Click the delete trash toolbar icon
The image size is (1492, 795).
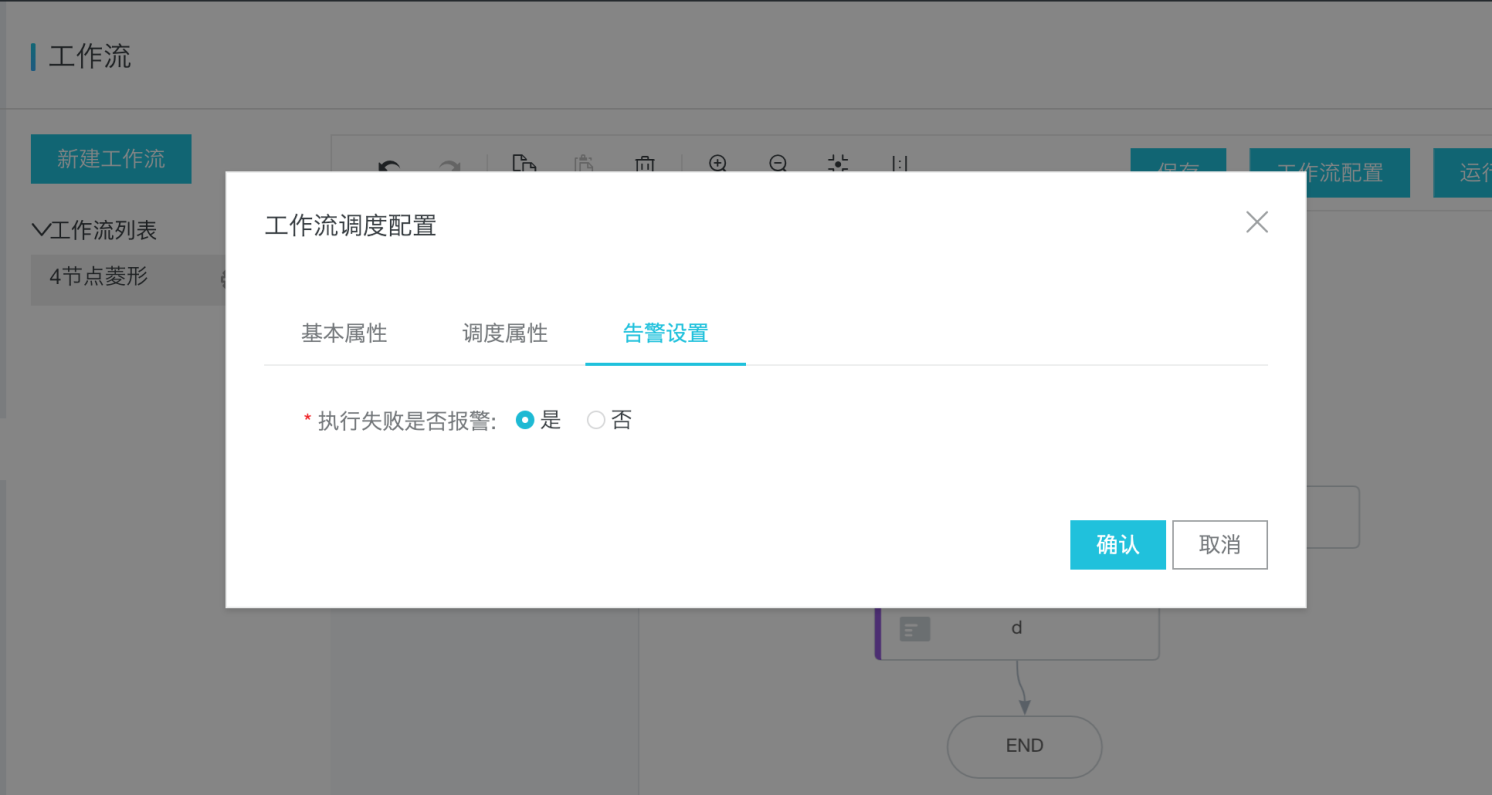645,164
